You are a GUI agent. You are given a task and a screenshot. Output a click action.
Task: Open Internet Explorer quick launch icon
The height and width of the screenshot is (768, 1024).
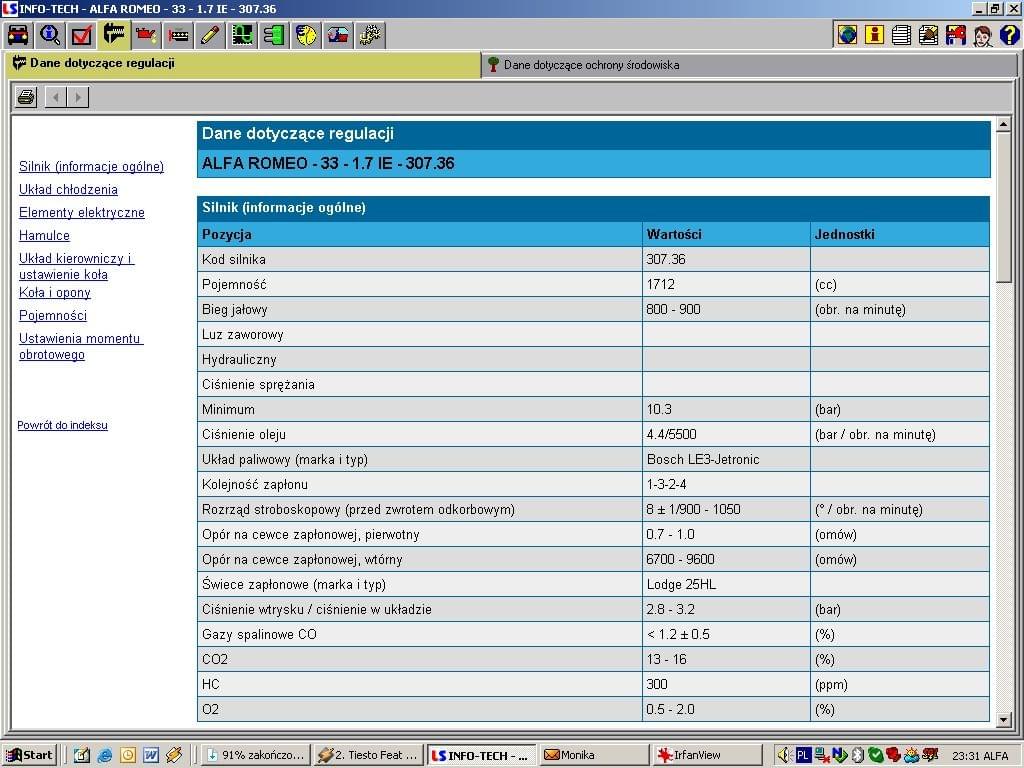[104, 756]
